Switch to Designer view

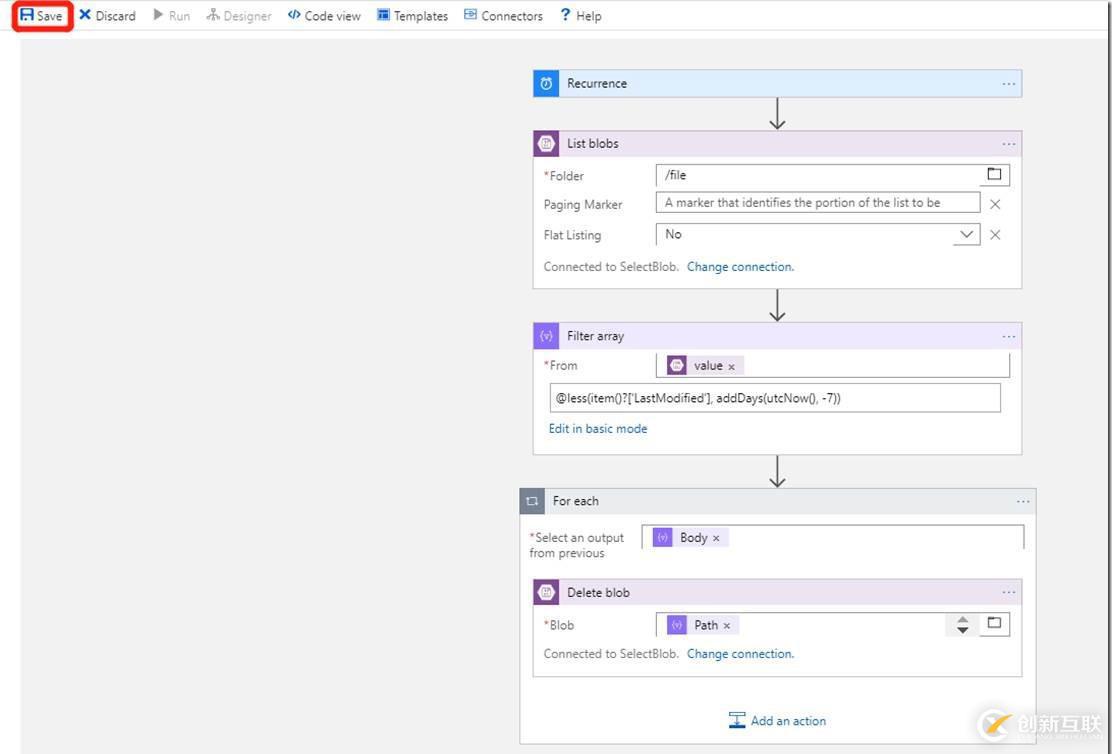pos(239,16)
